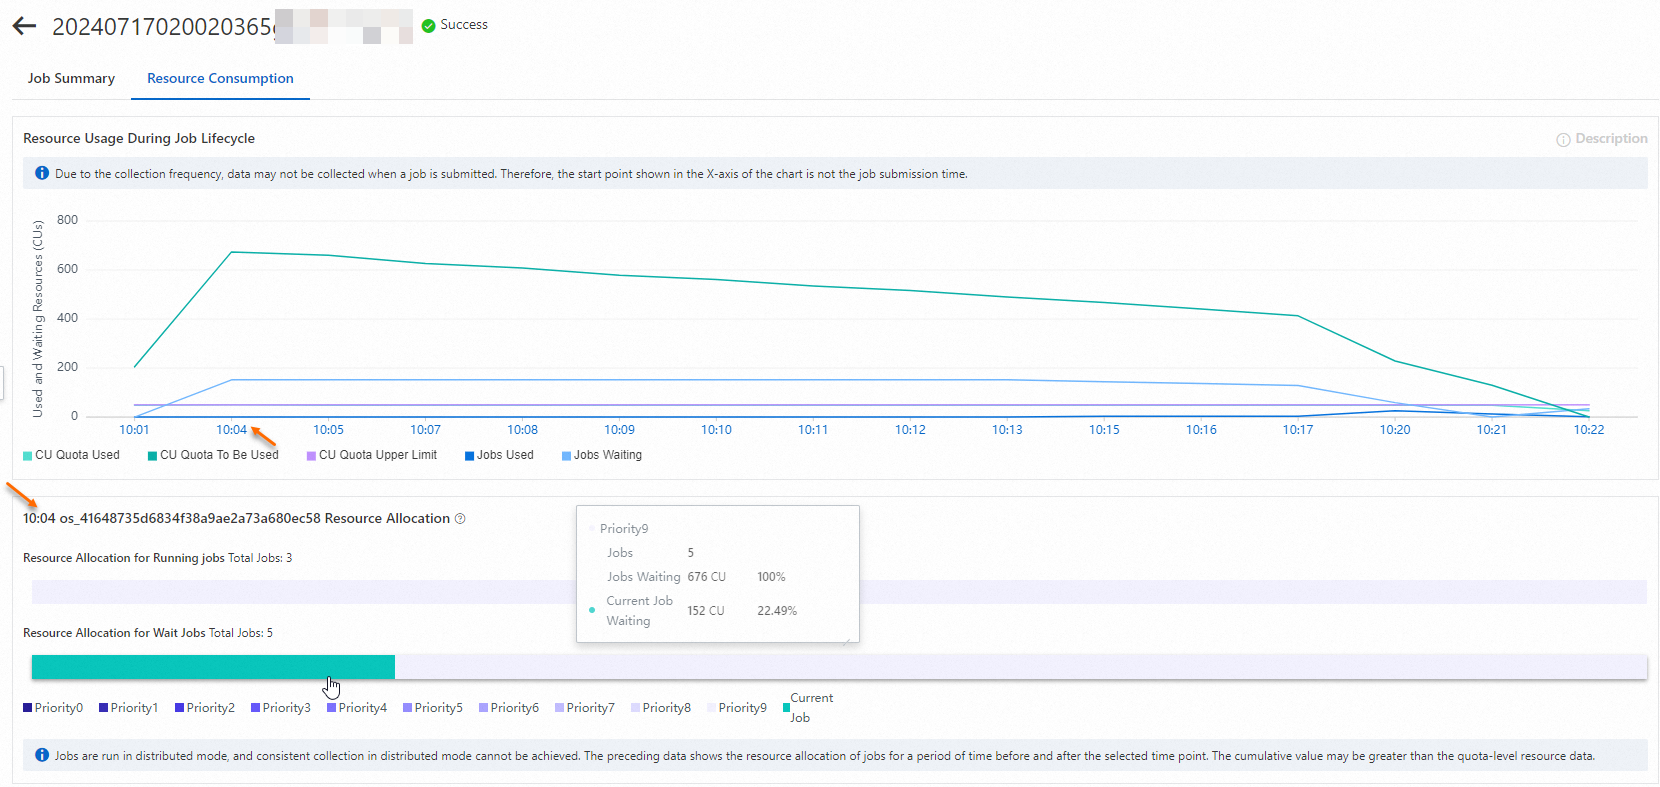Toggle Priority6 legend entry
1660x787 pixels.
pyautogui.click(x=509, y=708)
